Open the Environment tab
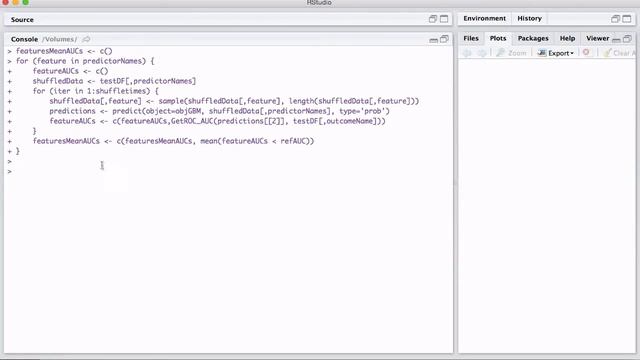The height and width of the screenshot is (360, 640). point(484,18)
